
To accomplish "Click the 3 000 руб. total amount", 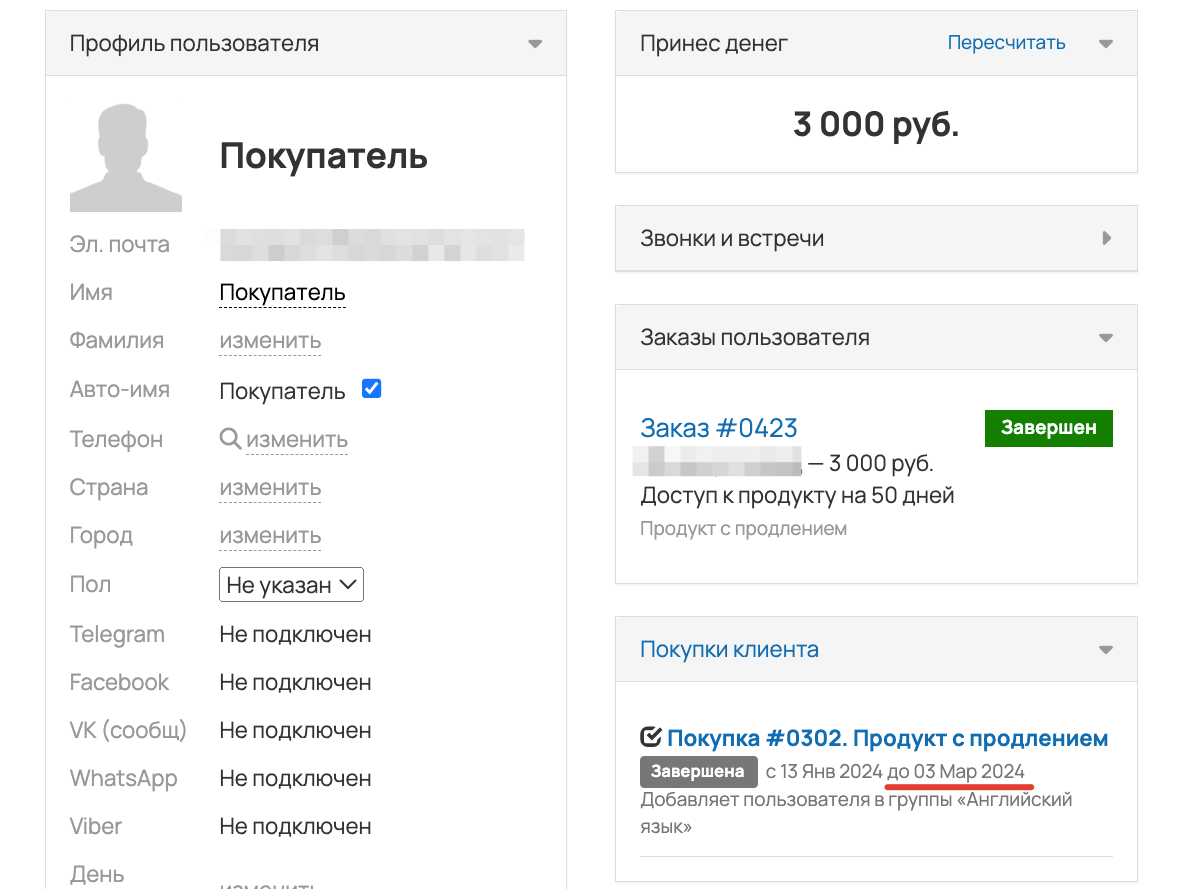I will pos(876,124).
